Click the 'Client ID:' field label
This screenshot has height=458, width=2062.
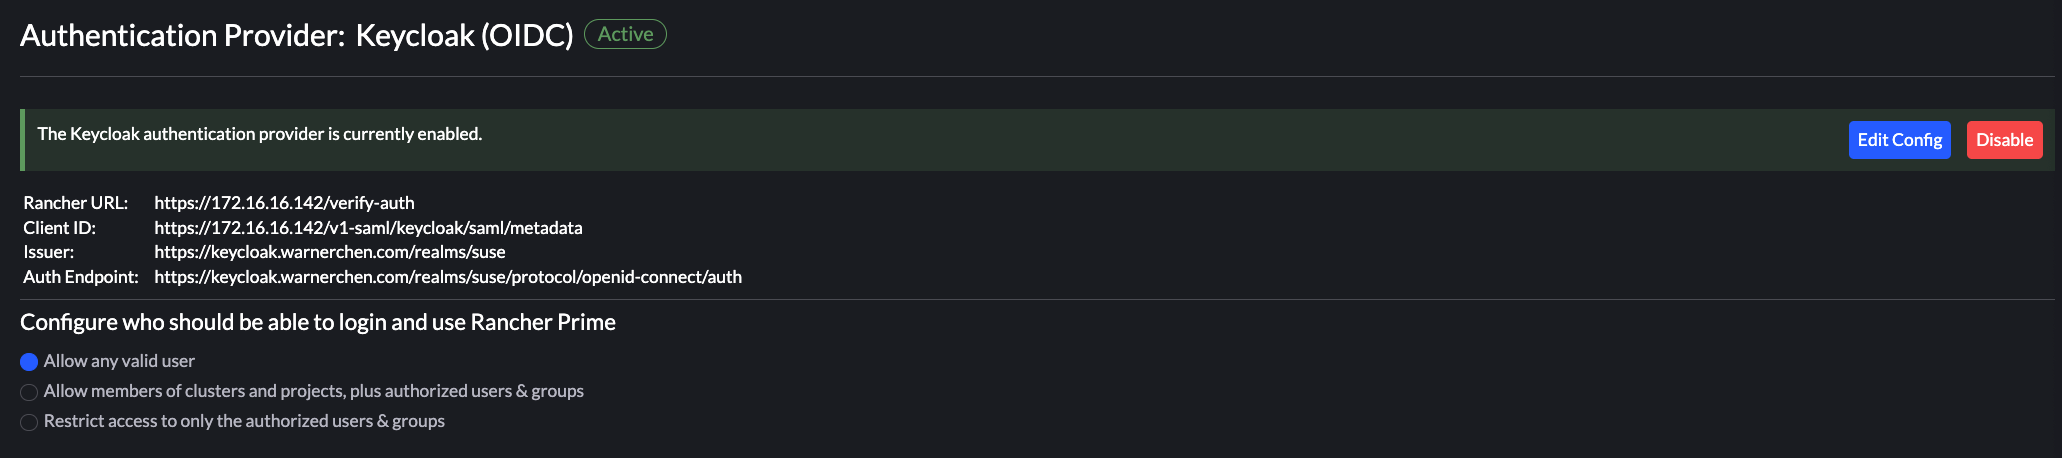coord(60,228)
